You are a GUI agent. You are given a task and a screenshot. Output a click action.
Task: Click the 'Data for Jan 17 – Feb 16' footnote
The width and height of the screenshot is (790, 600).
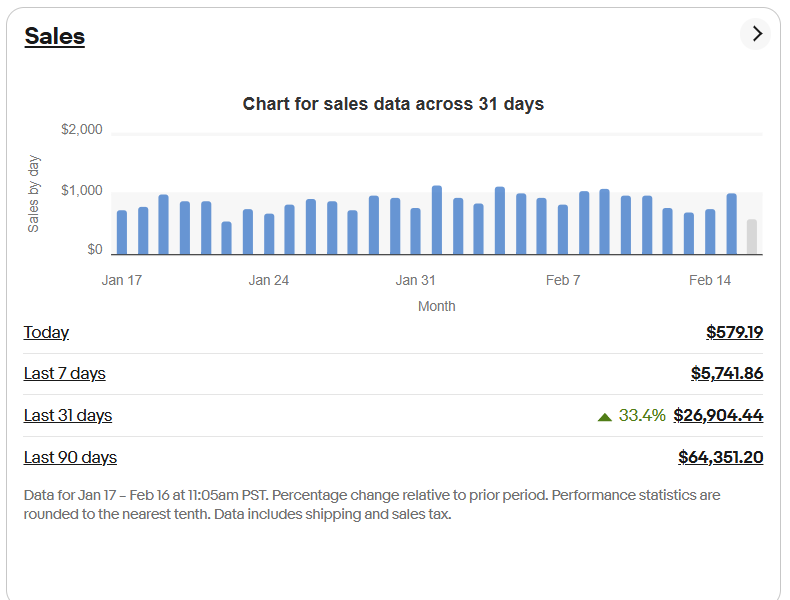tap(372, 505)
